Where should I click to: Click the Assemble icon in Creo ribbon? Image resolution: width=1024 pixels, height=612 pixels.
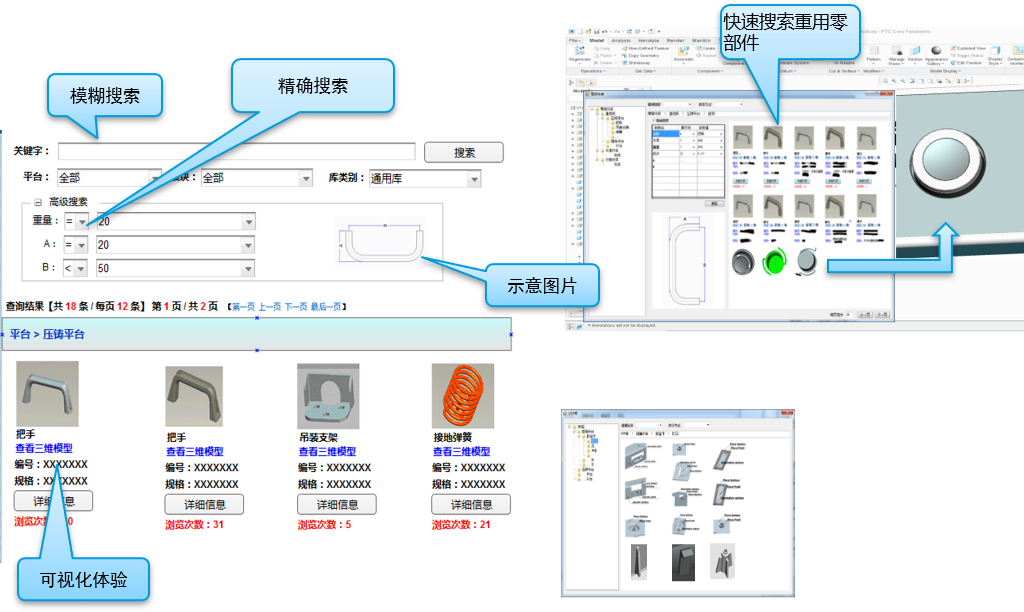click(x=683, y=51)
